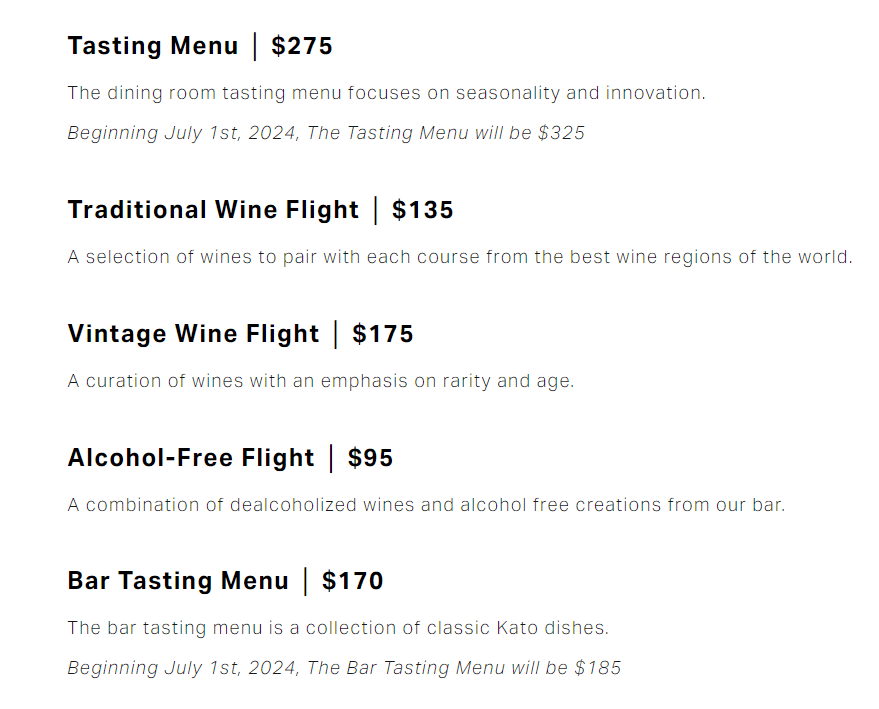Click the rarity and age description
The width and height of the screenshot is (879, 709).
(x=321, y=381)
